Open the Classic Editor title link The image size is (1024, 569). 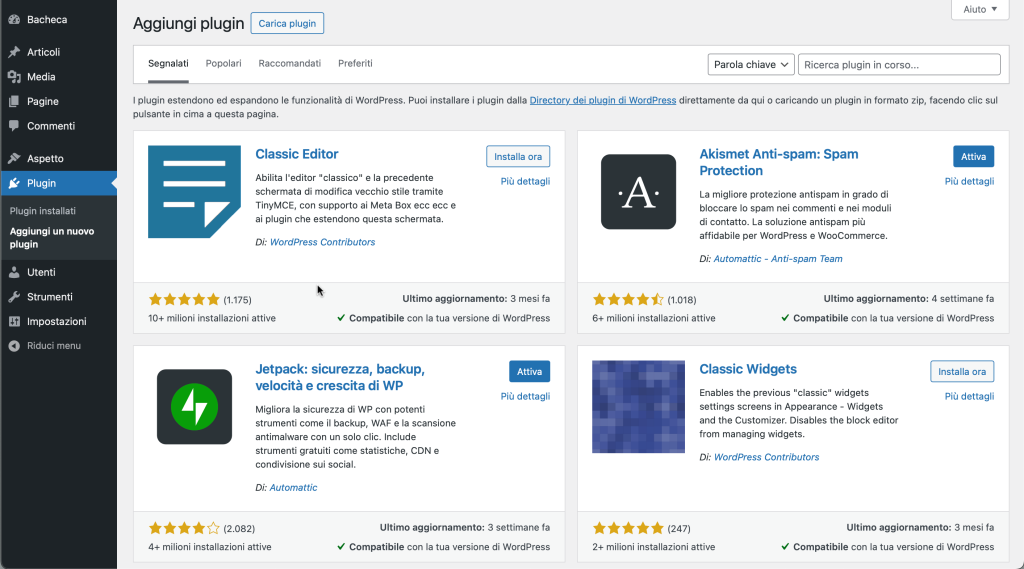point(296,154)
